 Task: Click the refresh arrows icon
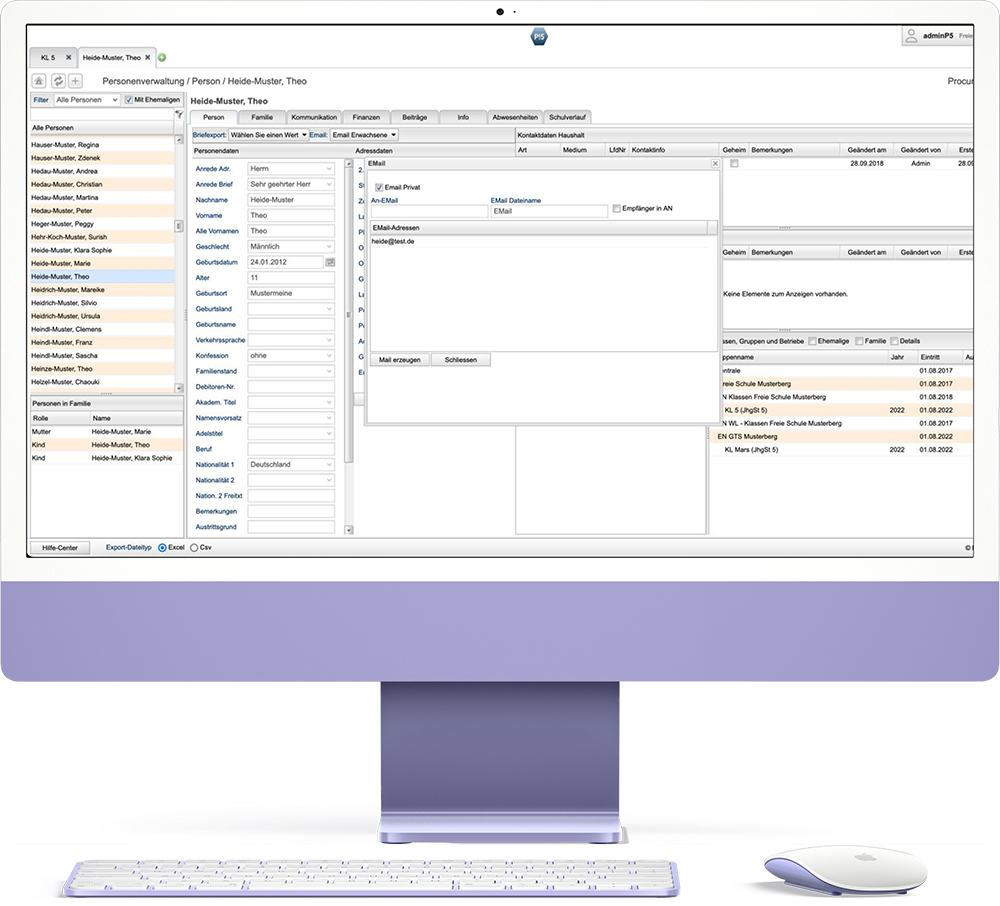[x=58, y=81]
